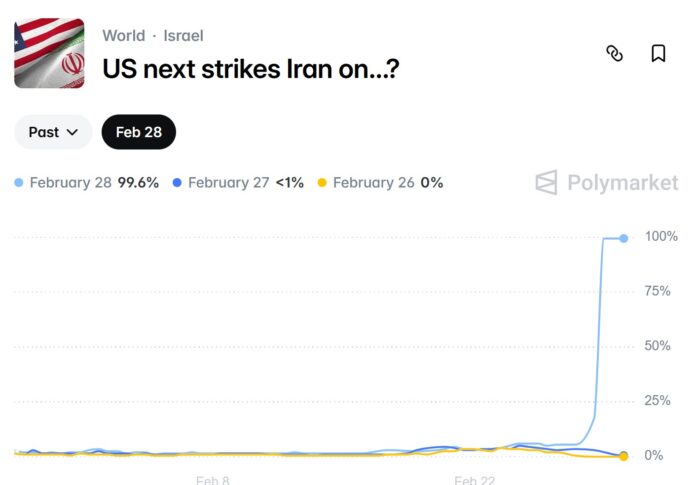
Task: Click the February 27 blue legend dot
Action: 177,183
